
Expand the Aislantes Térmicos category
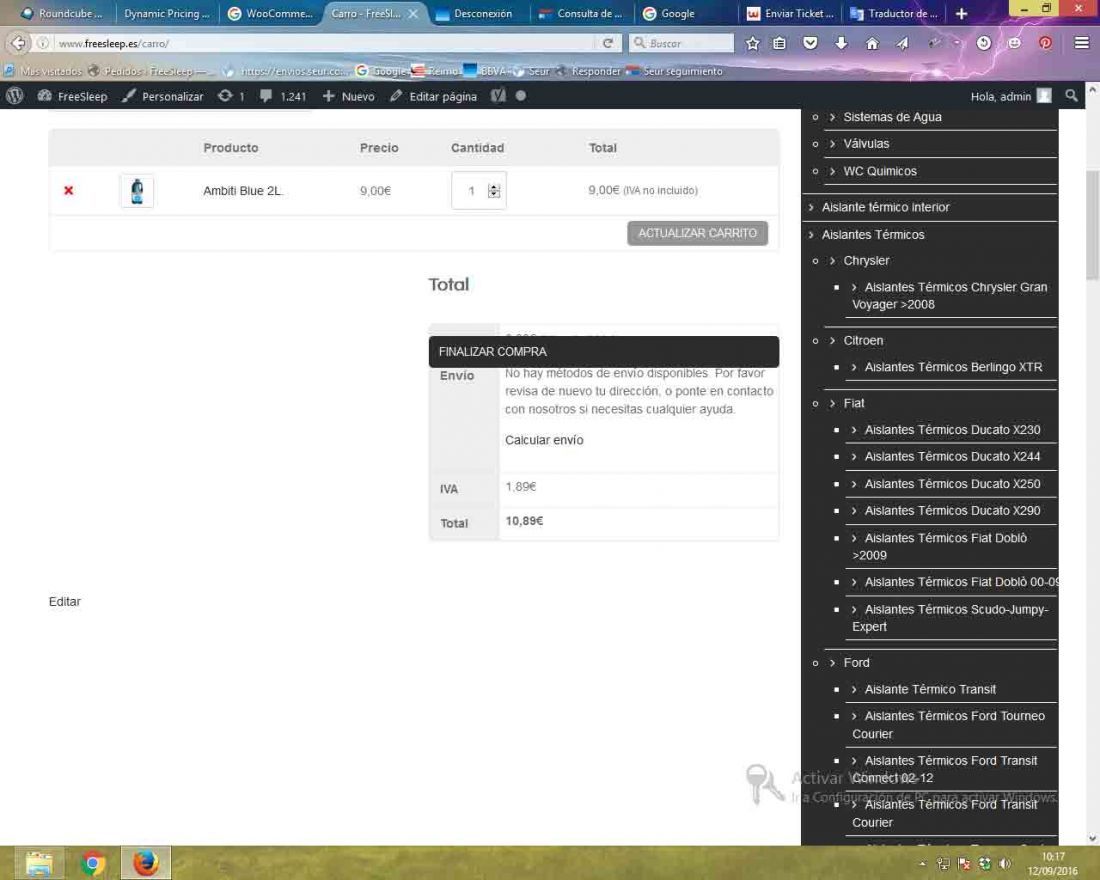[x=873, y=234]
